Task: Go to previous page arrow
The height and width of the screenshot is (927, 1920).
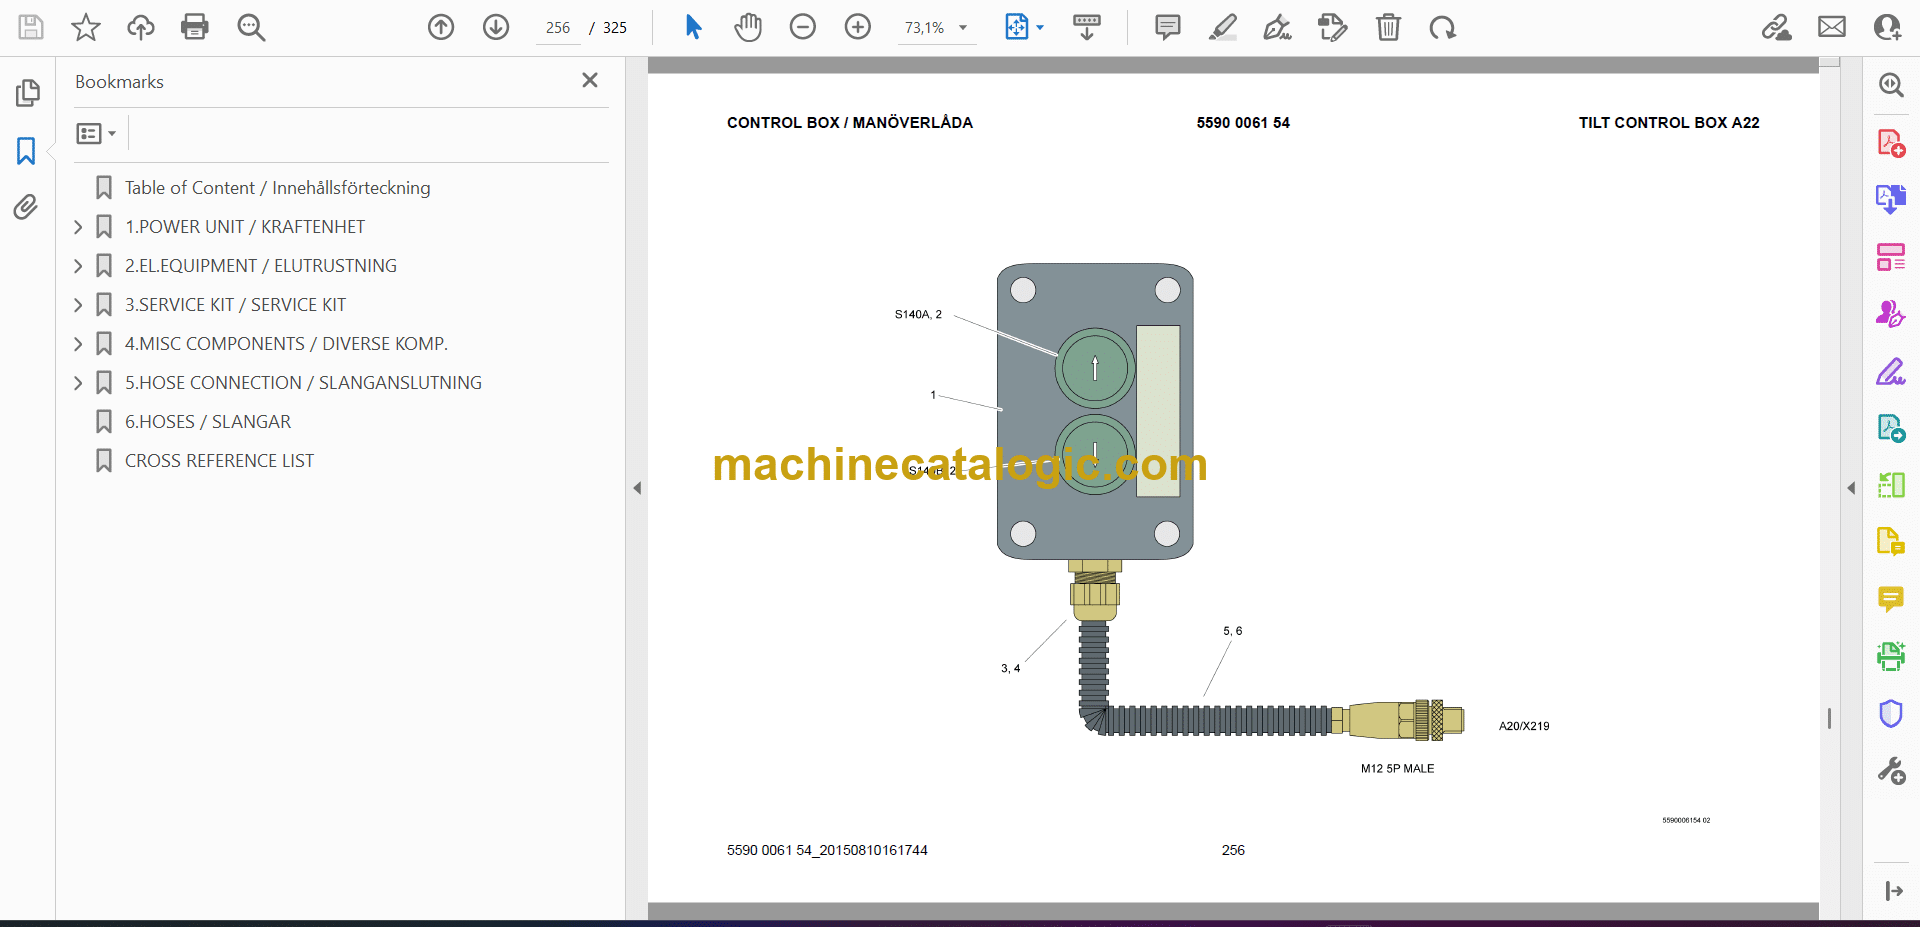Action: (441, 27)
